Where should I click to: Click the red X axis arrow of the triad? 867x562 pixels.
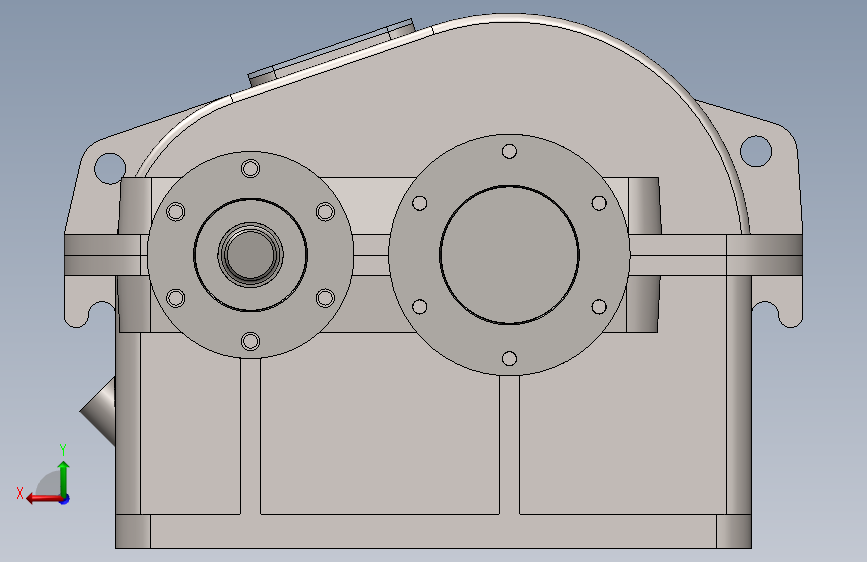tap(43, 499)
